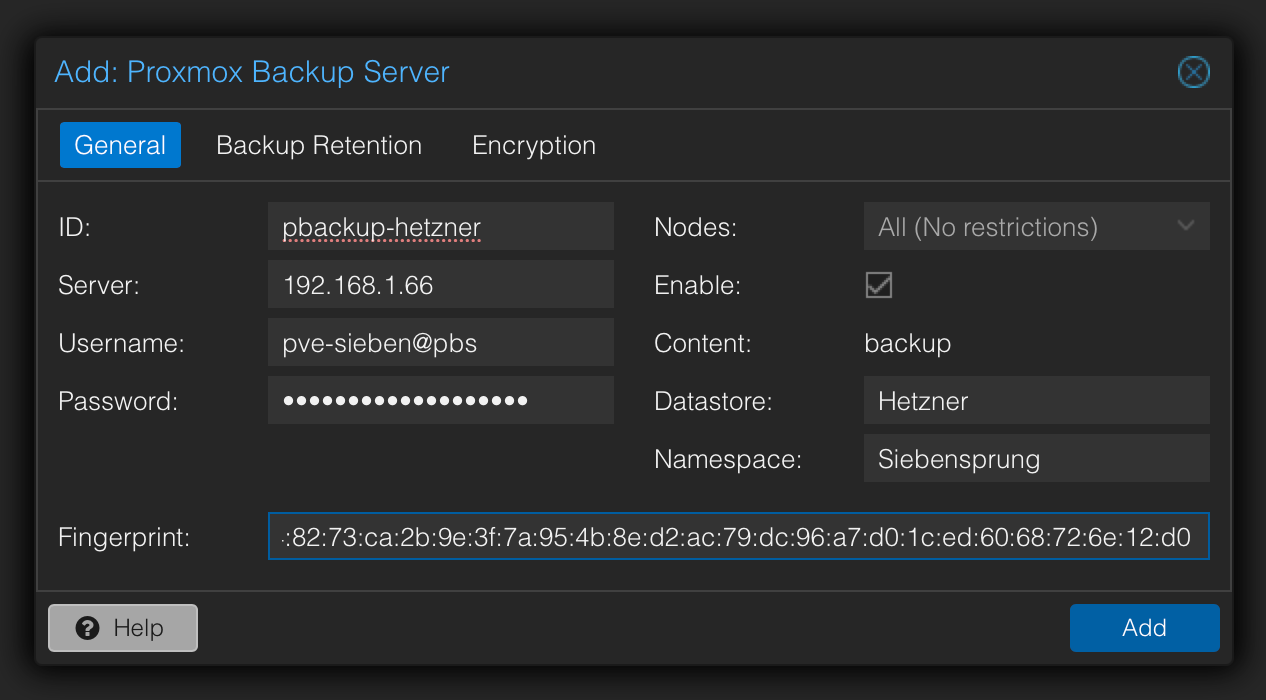Click the Datastore field Hetzner

[x=1037, y=400]
